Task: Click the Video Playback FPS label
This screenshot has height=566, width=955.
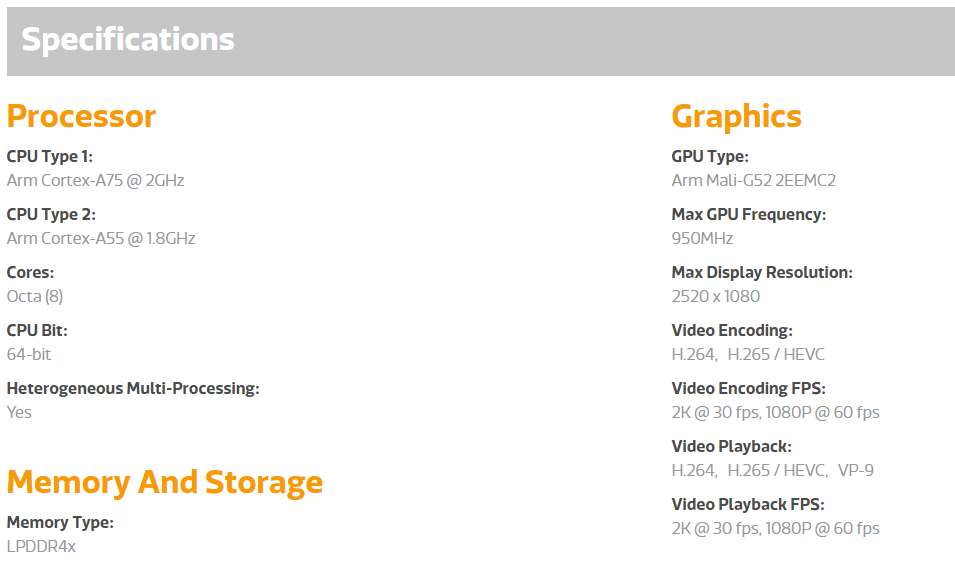Action: pyautogui.click(x=747, y=504)
